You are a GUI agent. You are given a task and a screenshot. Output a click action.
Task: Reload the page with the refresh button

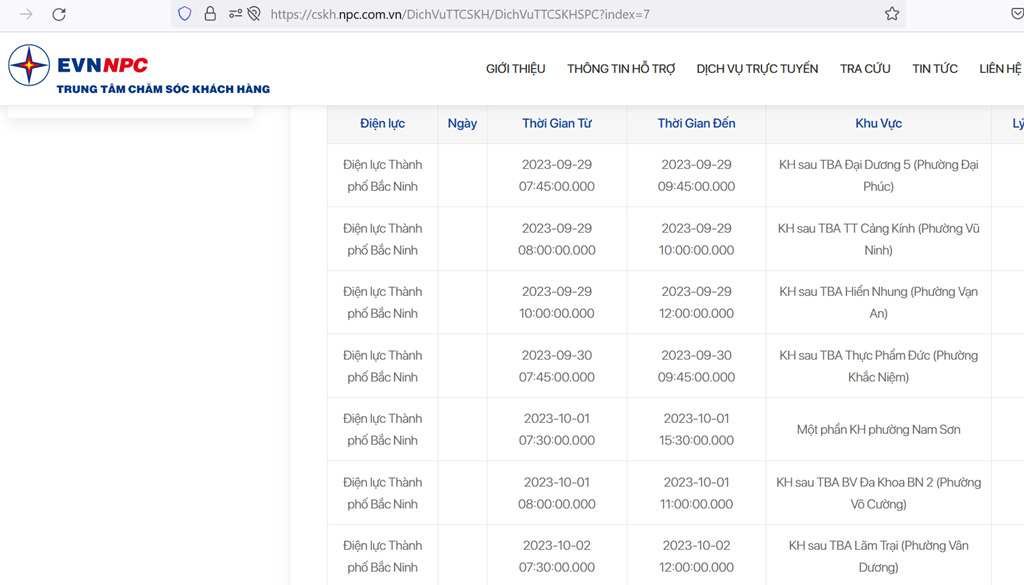(59, 14)
